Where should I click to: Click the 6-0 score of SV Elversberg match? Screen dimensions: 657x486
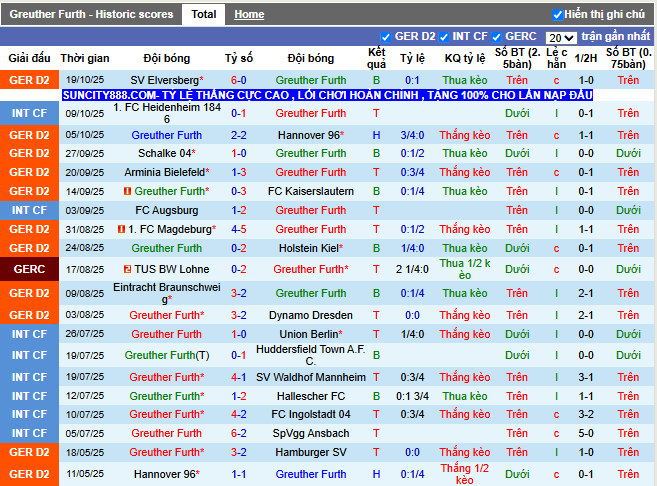239,79
